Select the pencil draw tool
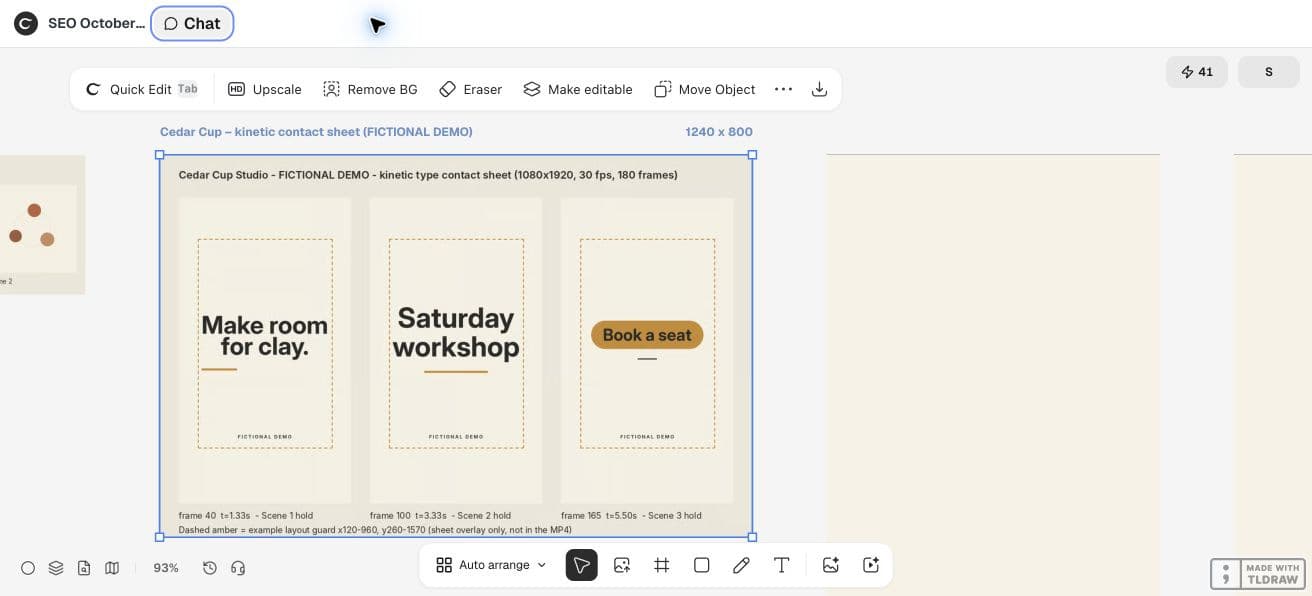1312x596 pixels. [x=741, y=565]
